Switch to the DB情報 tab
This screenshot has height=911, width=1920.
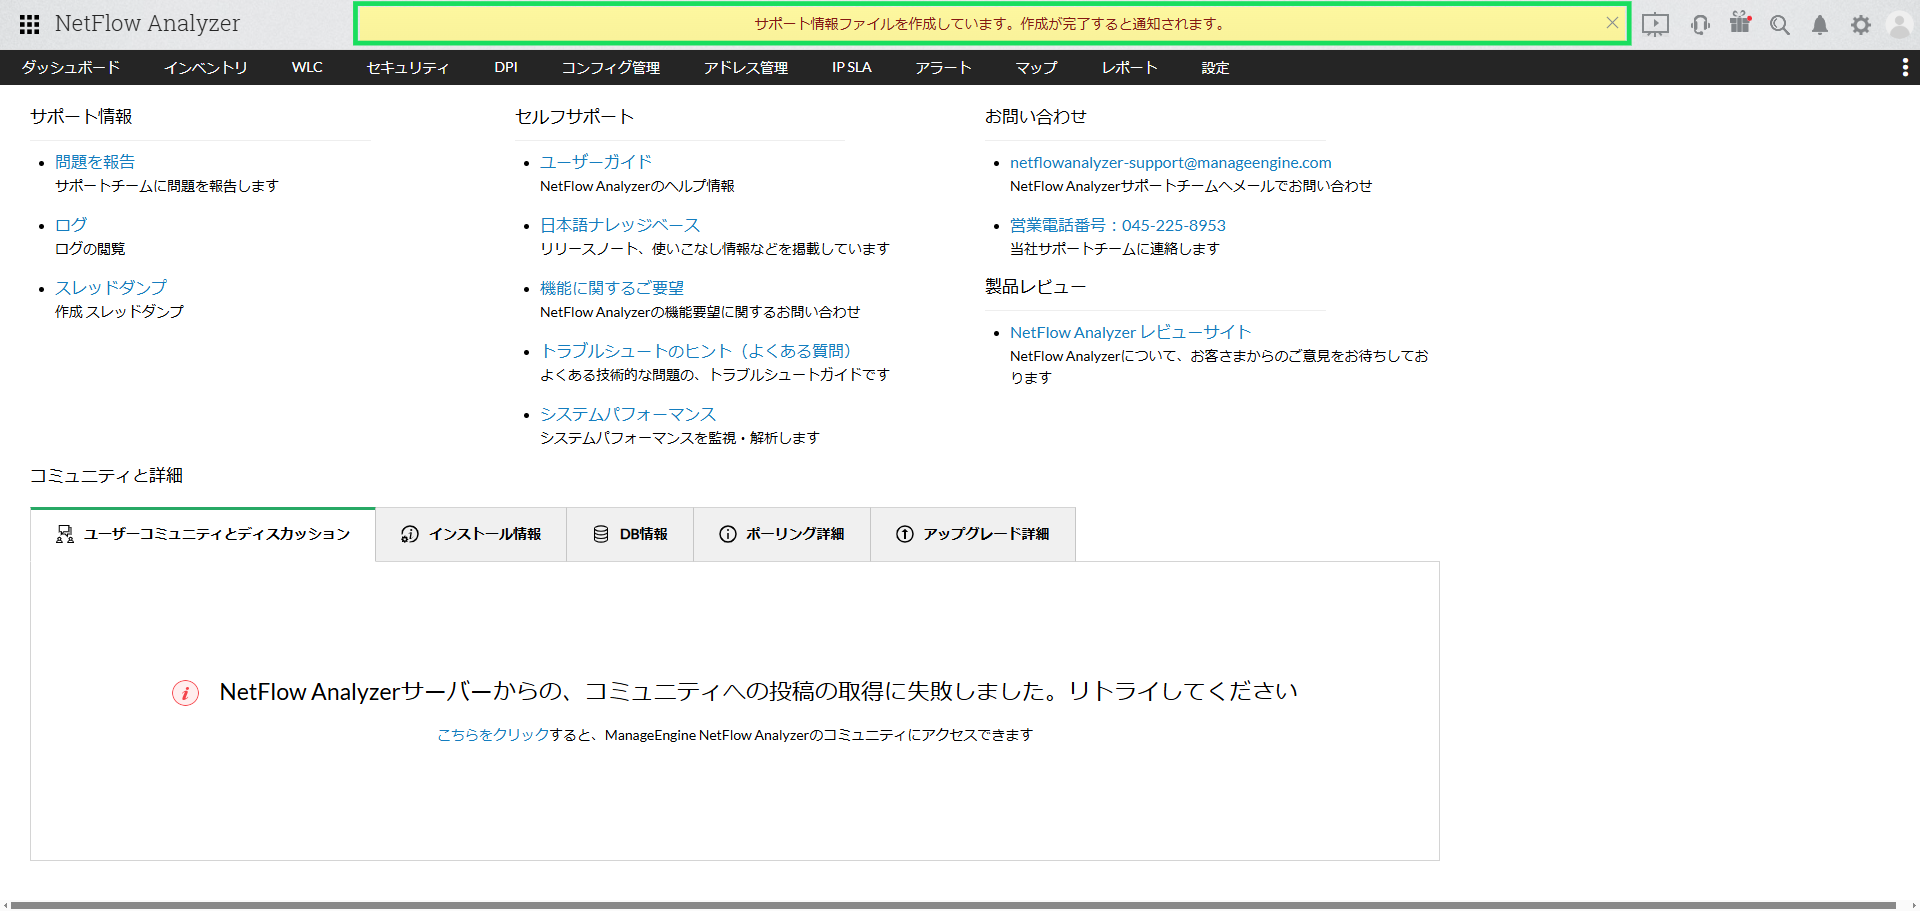(x=630, y=534)
